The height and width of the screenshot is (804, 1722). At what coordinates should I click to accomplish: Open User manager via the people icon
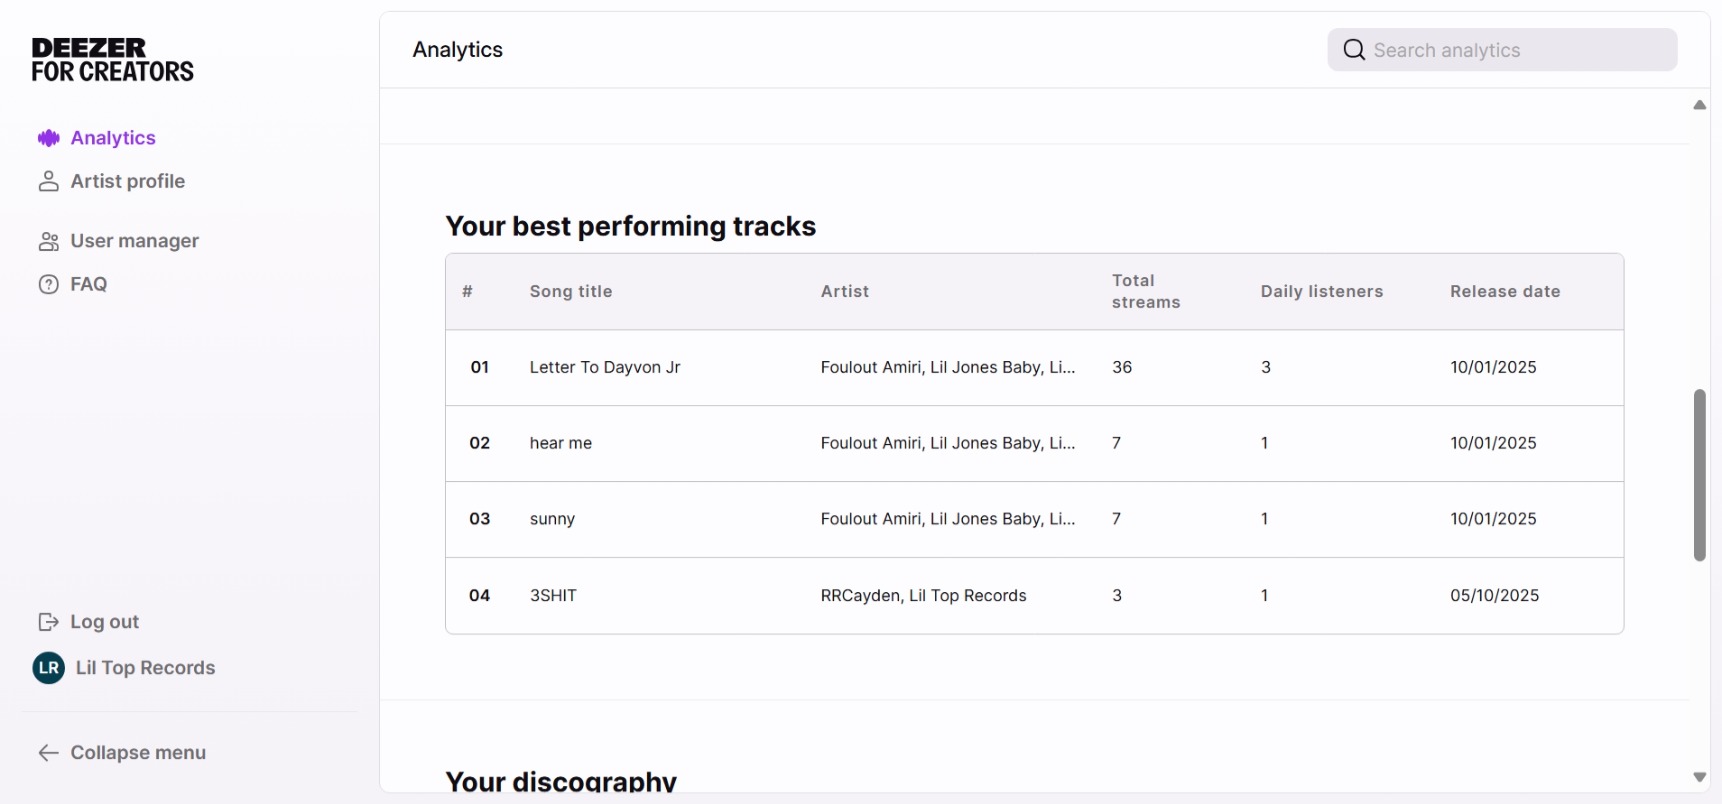[48, 241]
